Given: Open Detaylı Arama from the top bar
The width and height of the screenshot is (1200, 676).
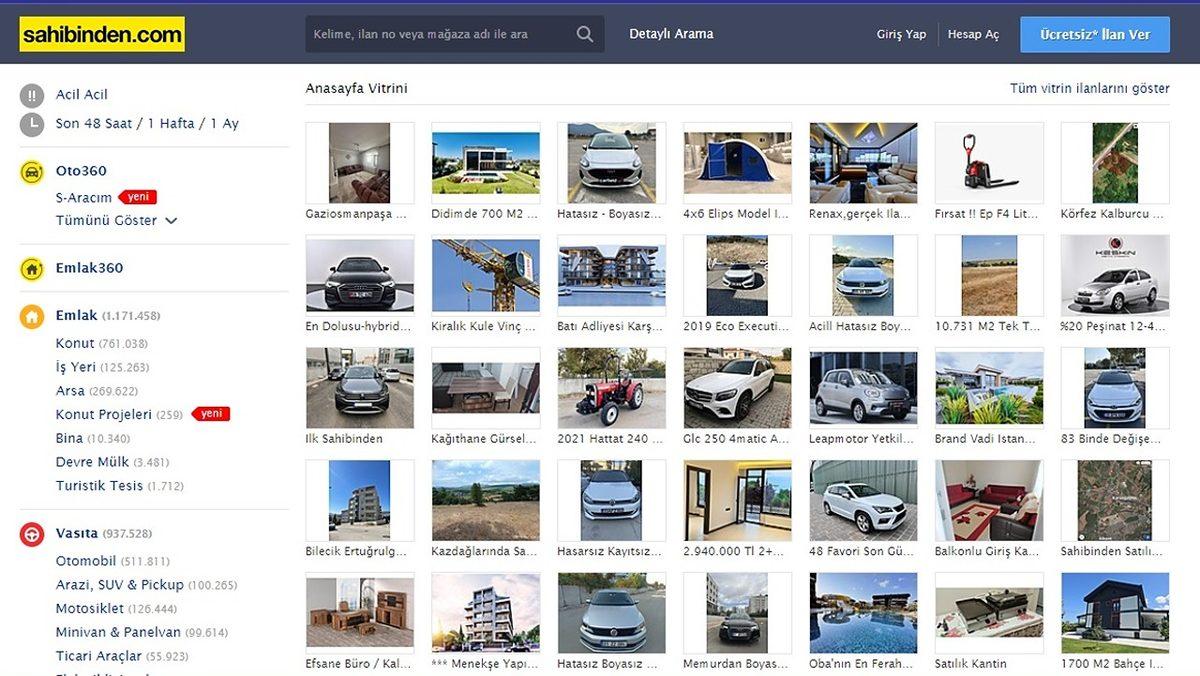Looking at the screenshot, I should pyautogui.click(x=671, y=33).
